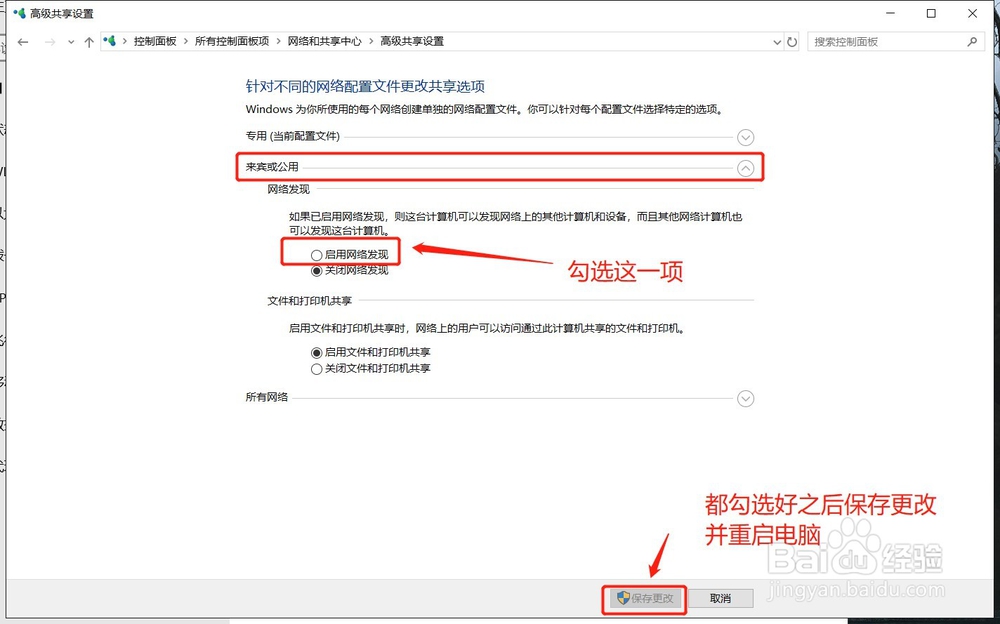Expand the 专用 (当前配置文件) profile section
This screenshot has height=624, width=1000.
[745, 136]
